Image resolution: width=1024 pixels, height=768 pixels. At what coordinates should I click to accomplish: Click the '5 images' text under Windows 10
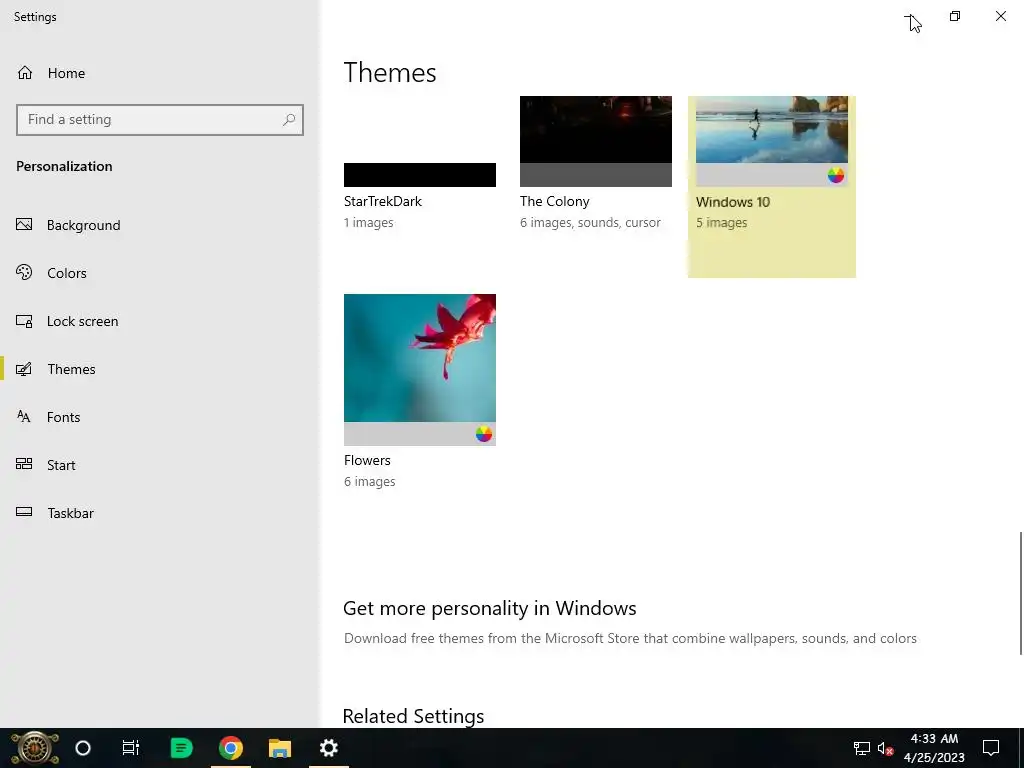coord(722,223)
